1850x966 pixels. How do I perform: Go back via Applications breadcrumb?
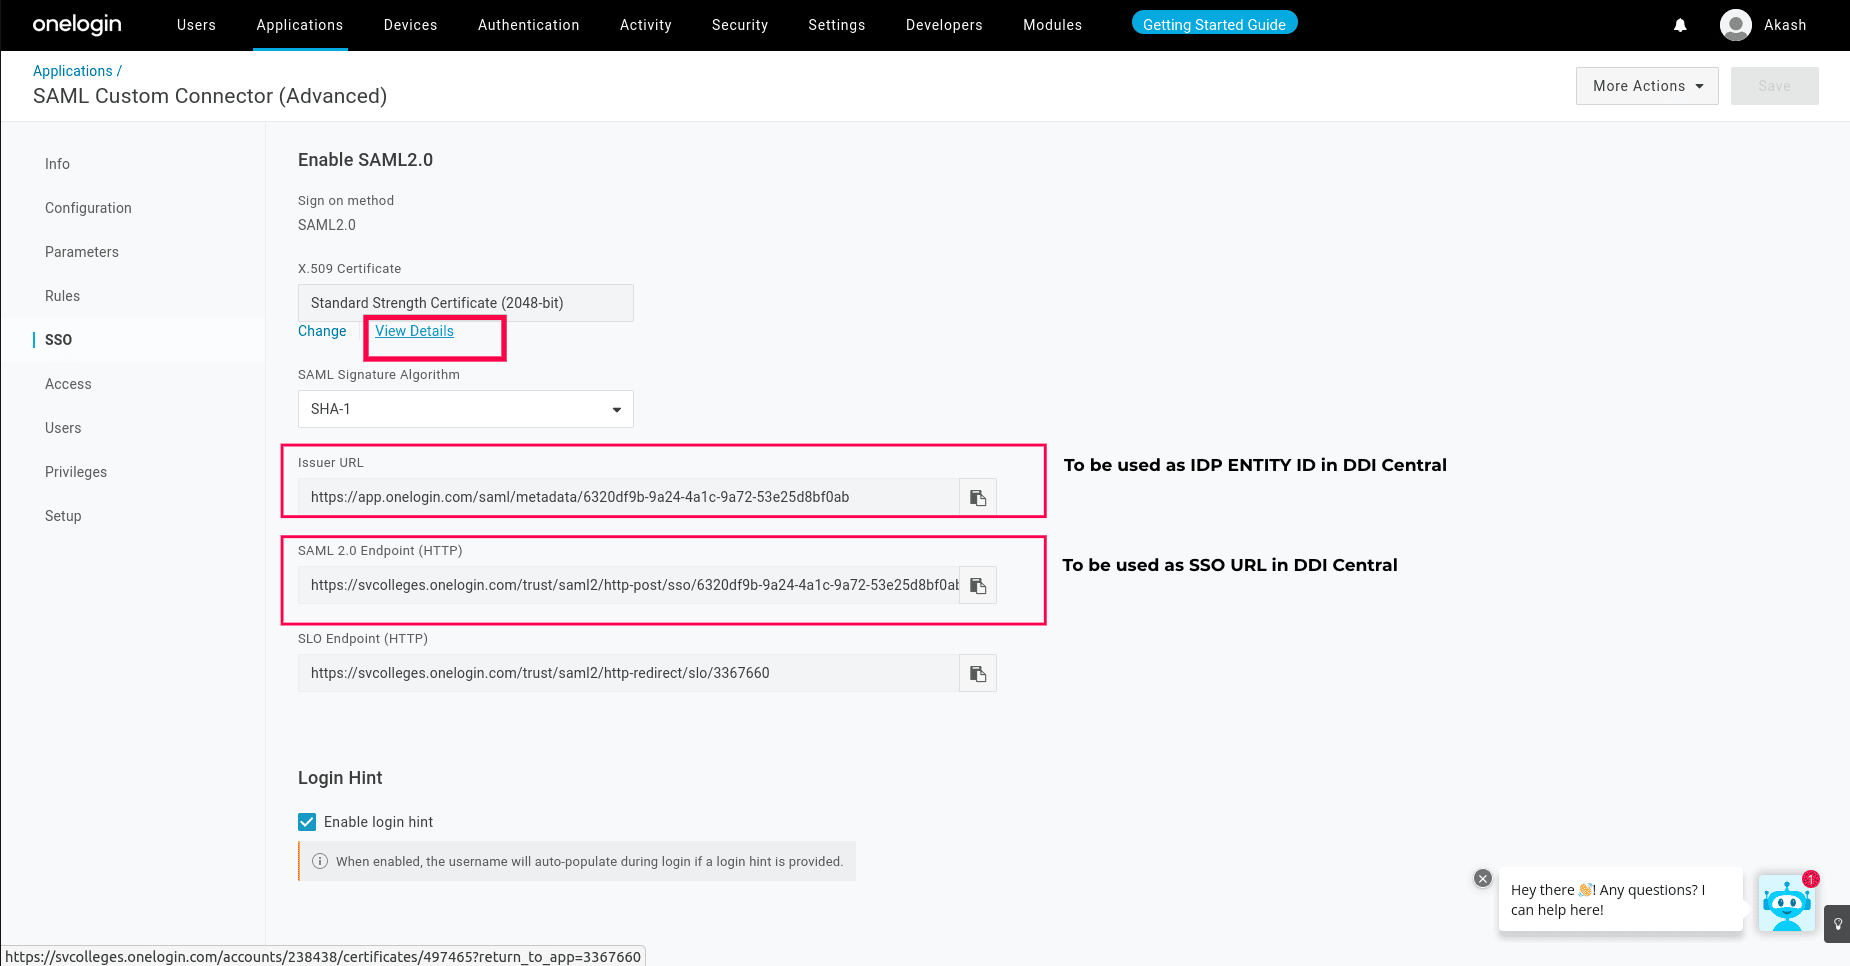pos(73,71)
